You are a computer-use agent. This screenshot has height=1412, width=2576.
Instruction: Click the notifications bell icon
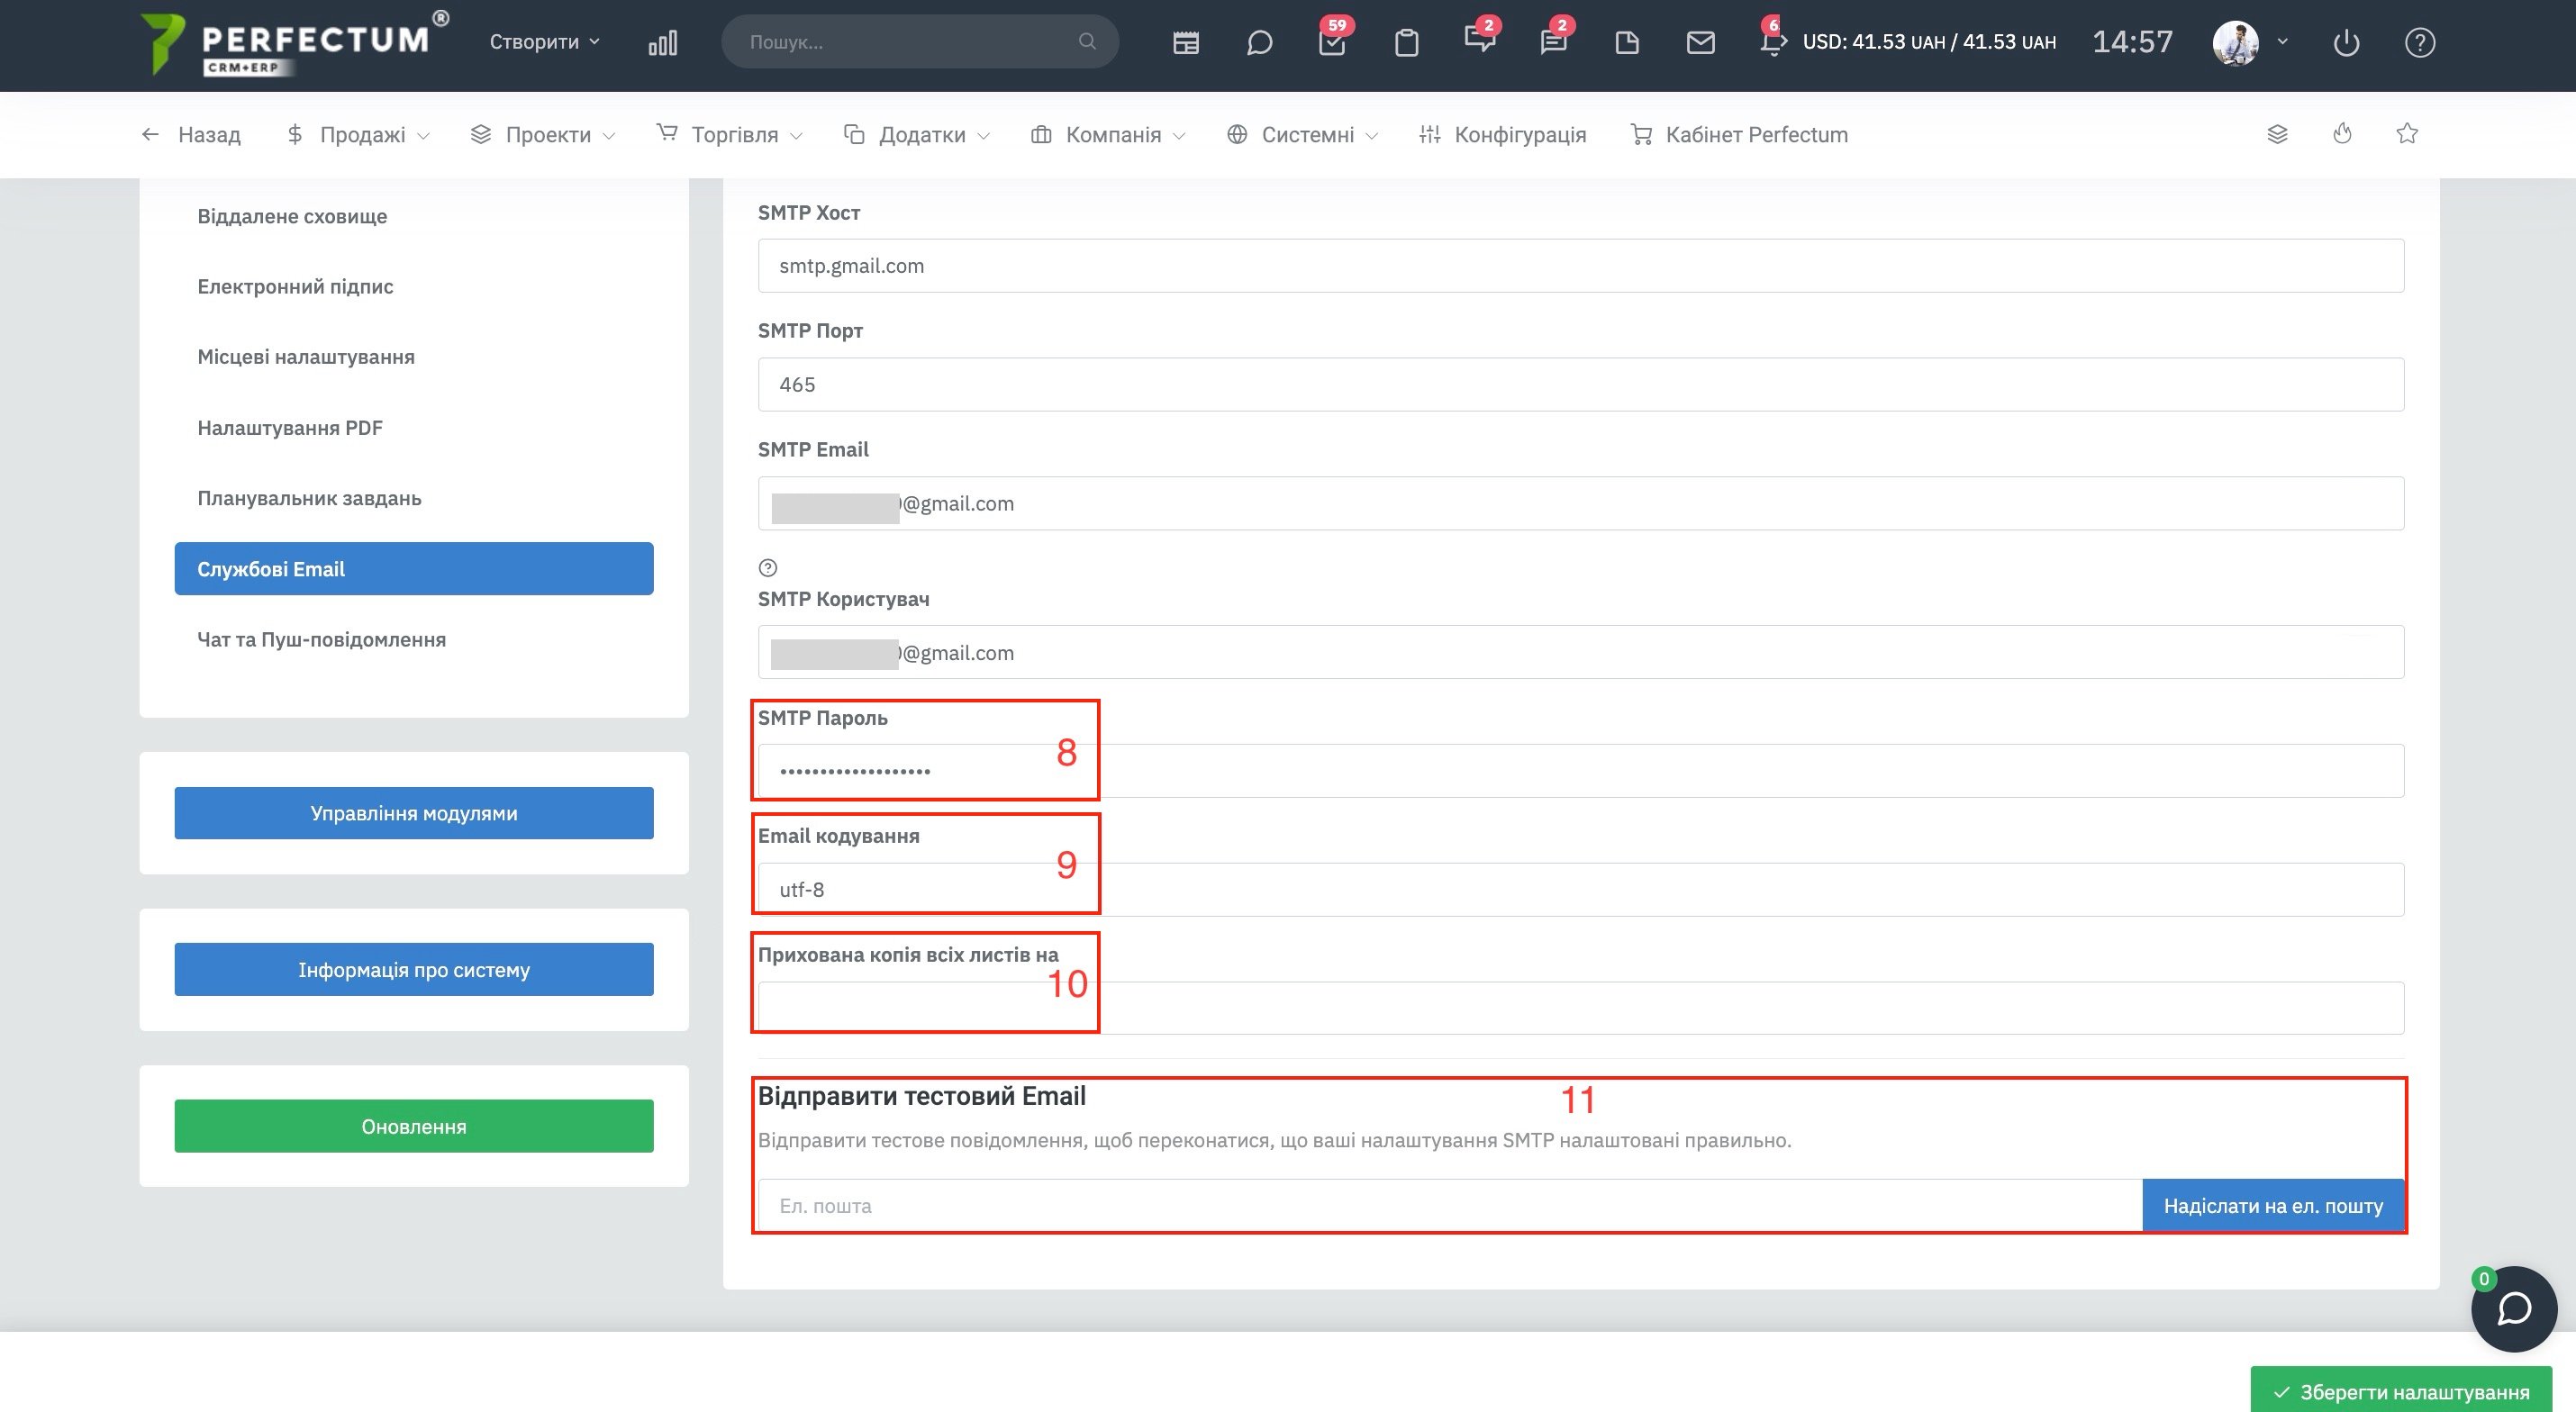coord(1771,43)
